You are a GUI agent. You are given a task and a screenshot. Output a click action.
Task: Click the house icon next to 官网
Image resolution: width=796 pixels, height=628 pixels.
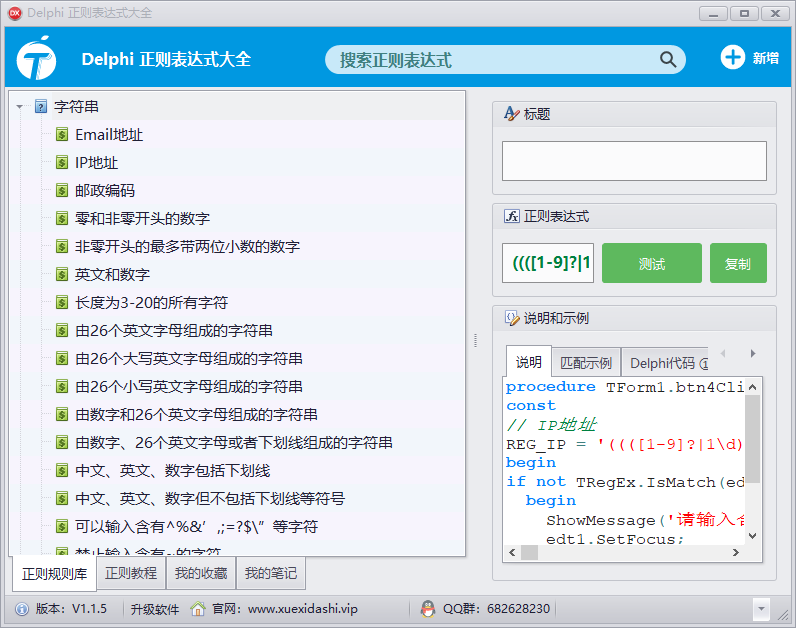(x=197, y=608)
